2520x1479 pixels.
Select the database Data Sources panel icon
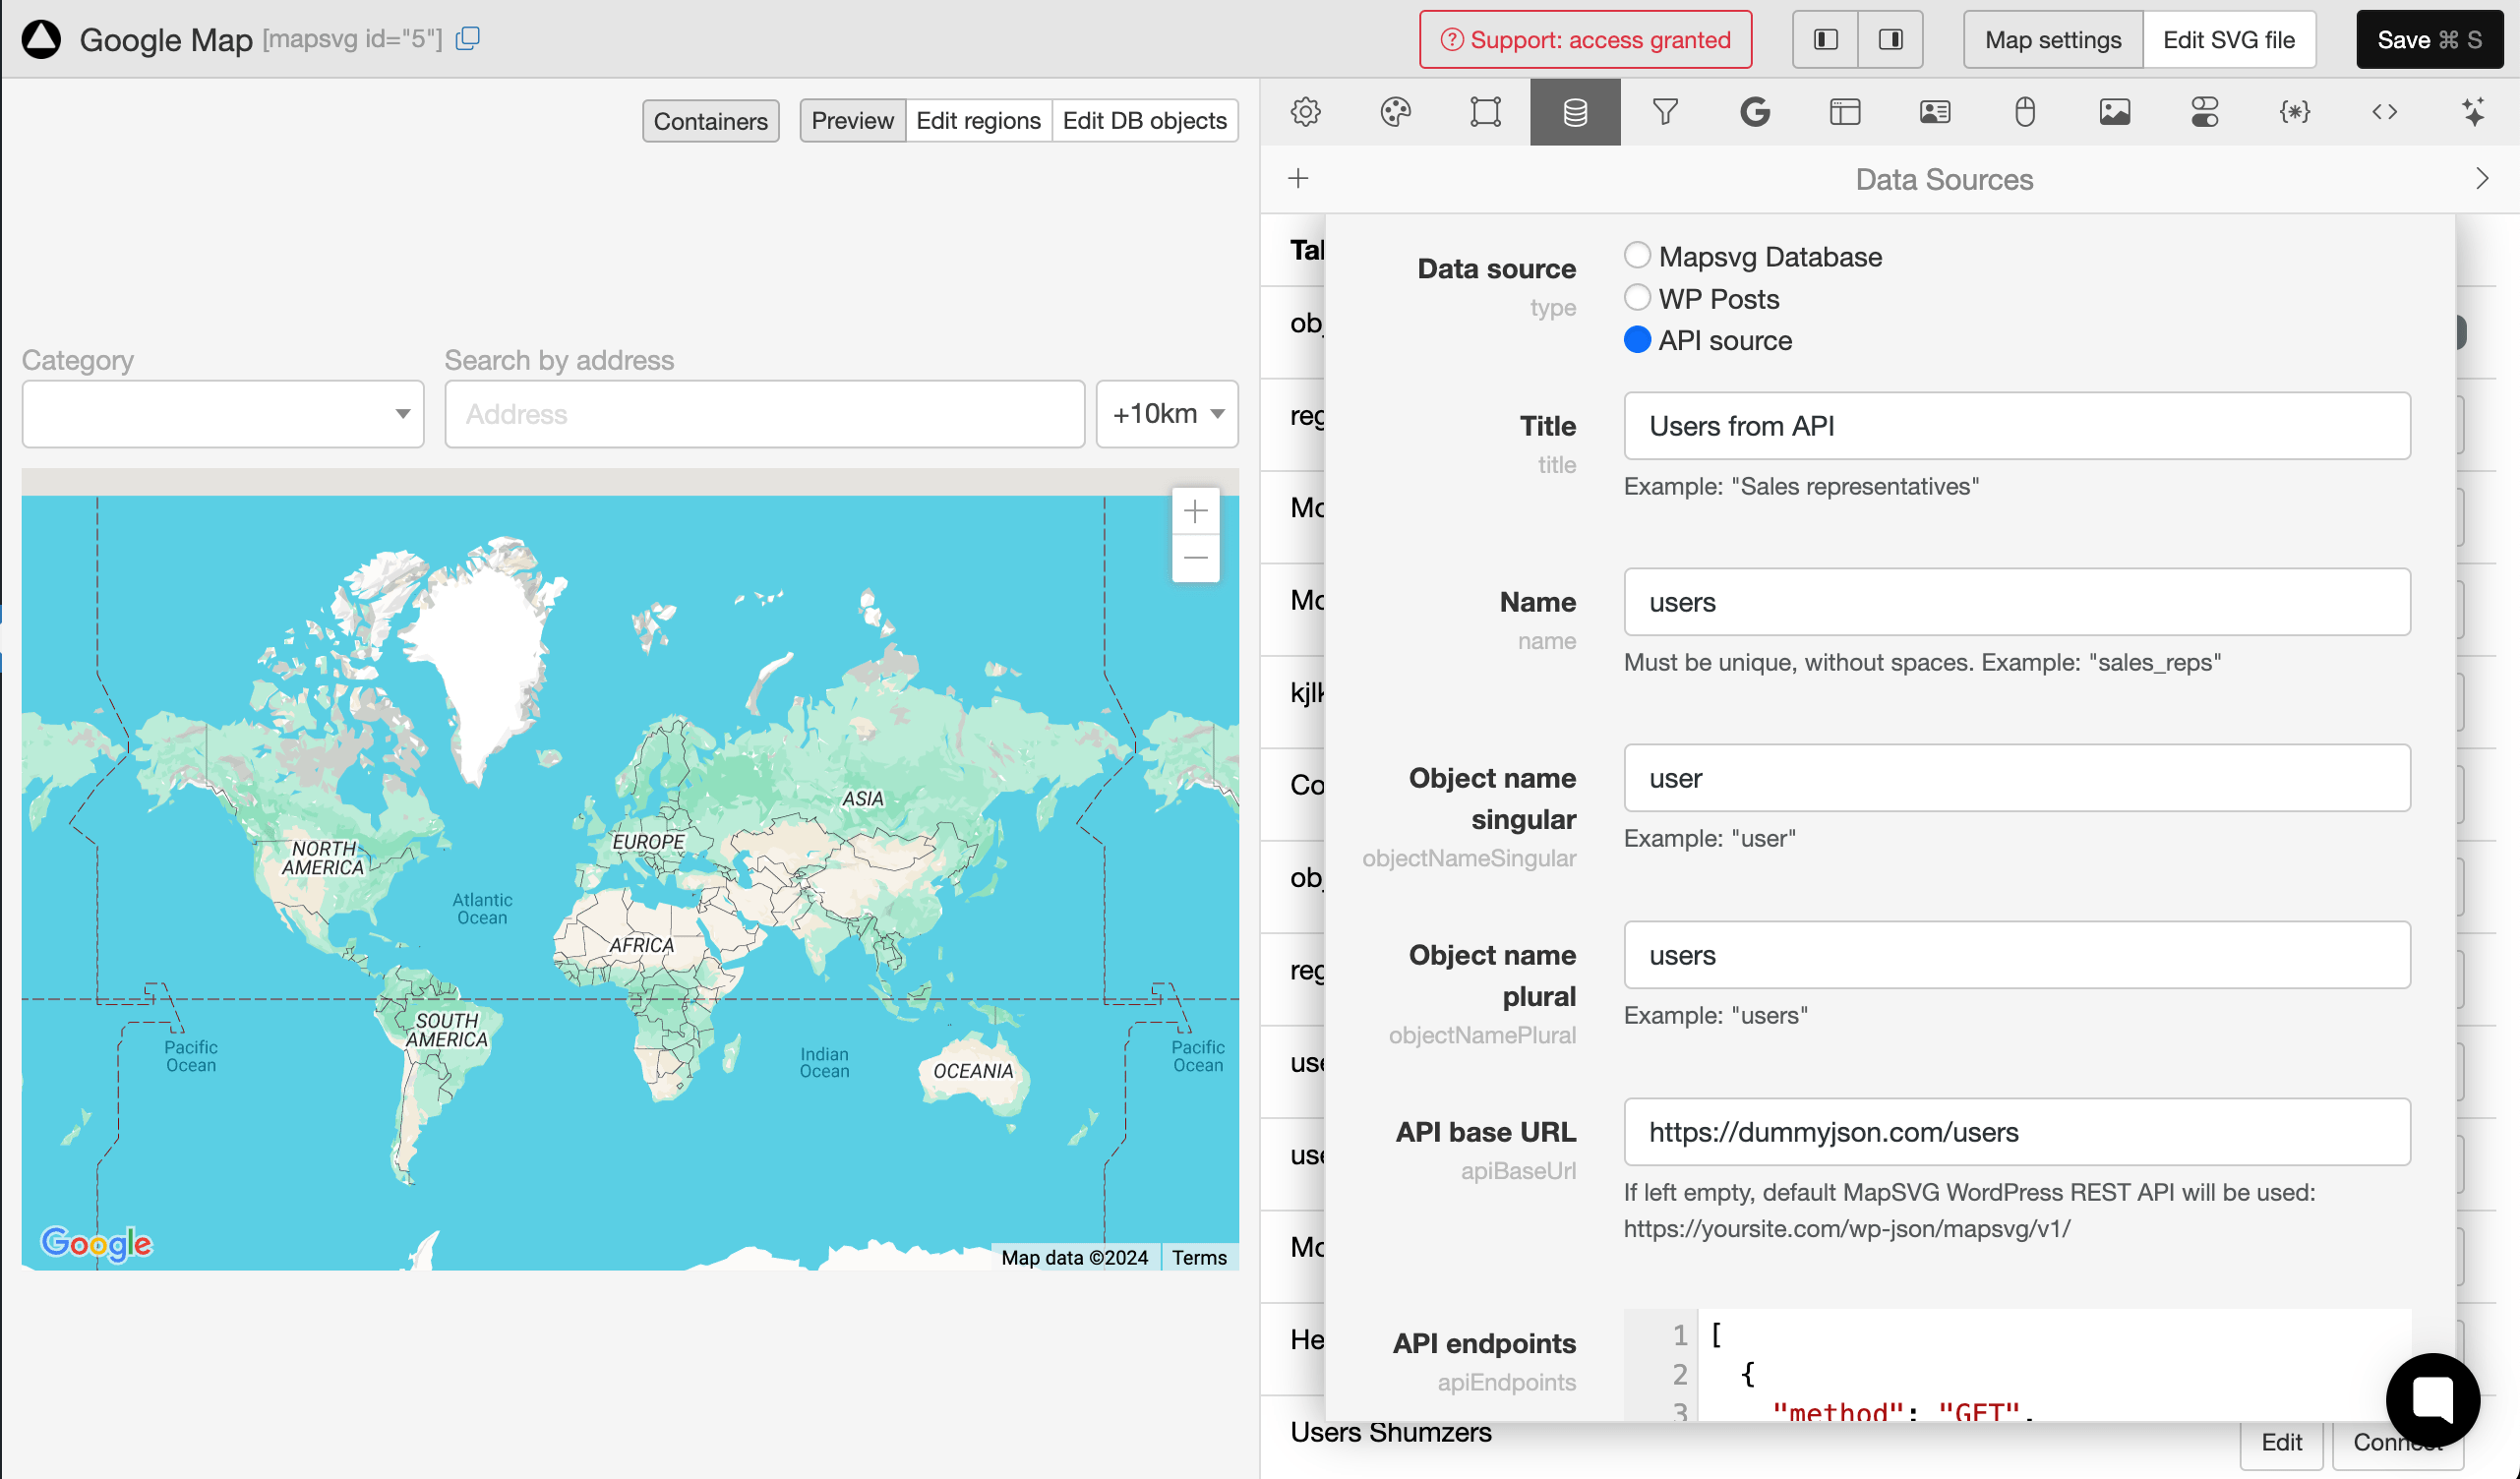(x=1573, y=112)
